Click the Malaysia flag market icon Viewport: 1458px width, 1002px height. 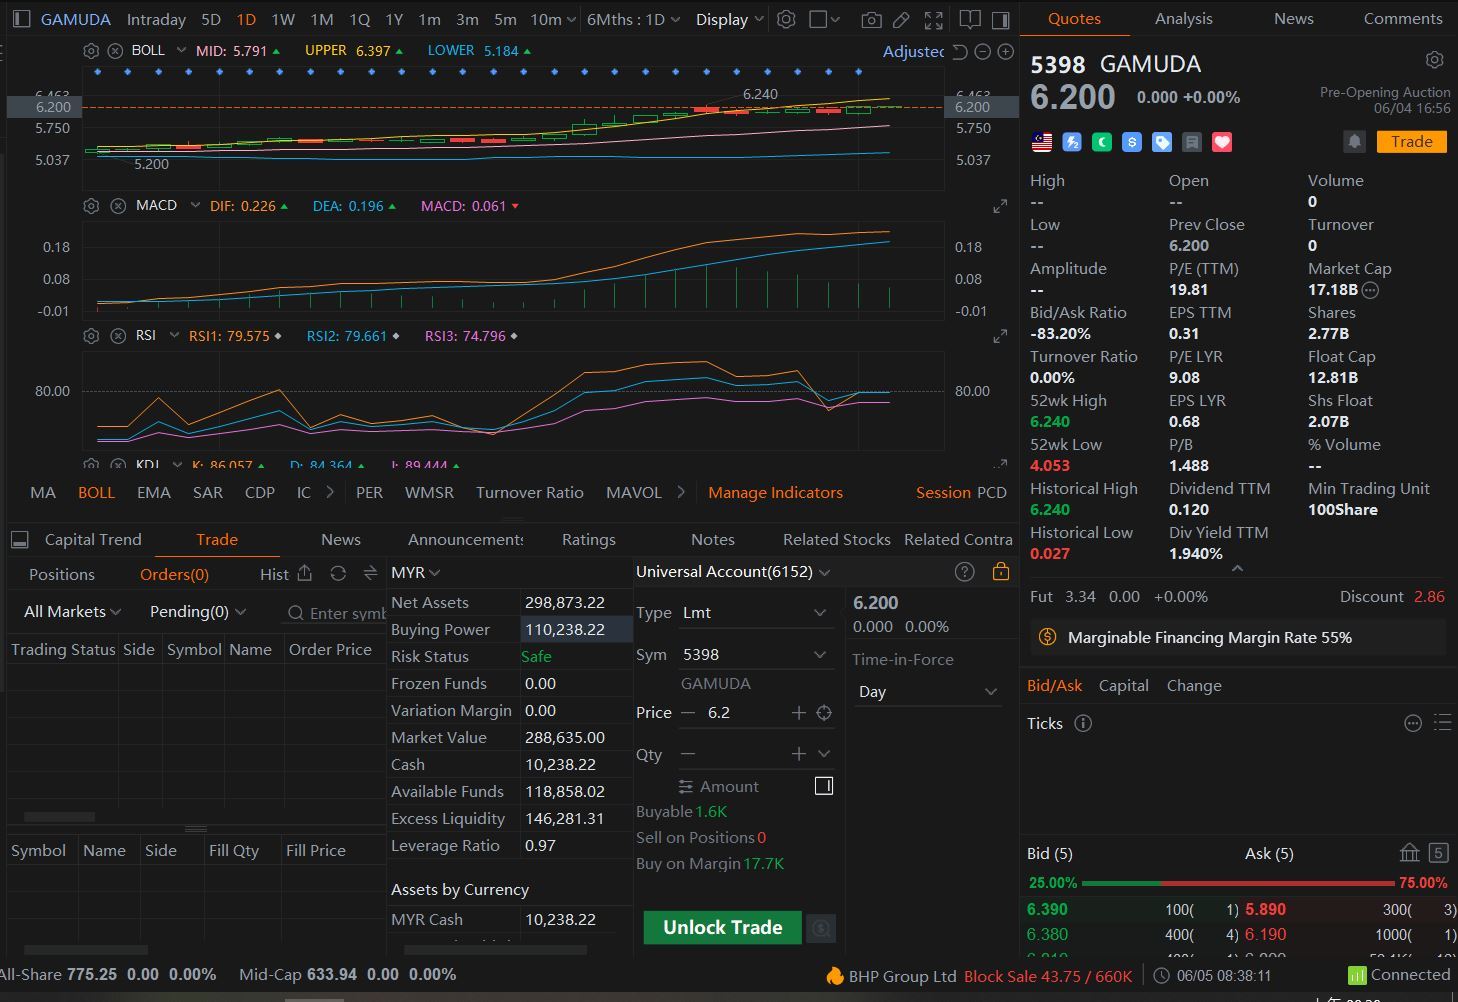click(x=1042, y=142)
